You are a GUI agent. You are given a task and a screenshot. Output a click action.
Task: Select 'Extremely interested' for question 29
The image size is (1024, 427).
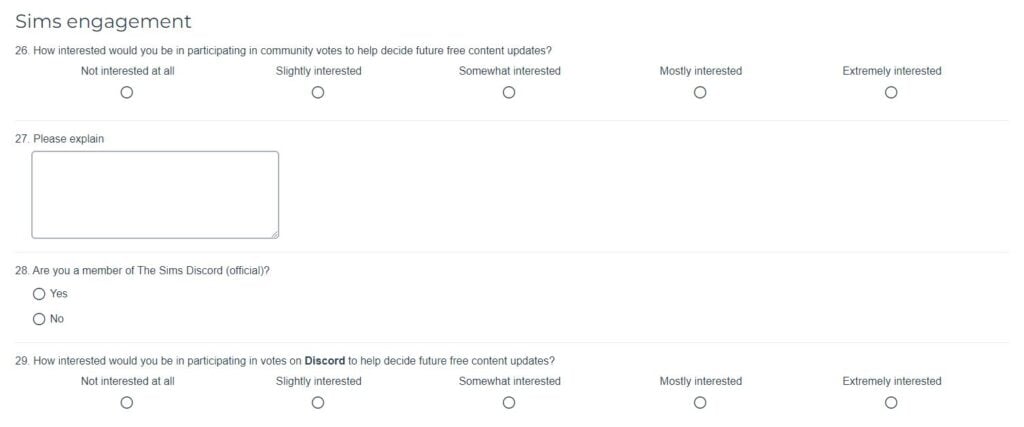point(891,403)
